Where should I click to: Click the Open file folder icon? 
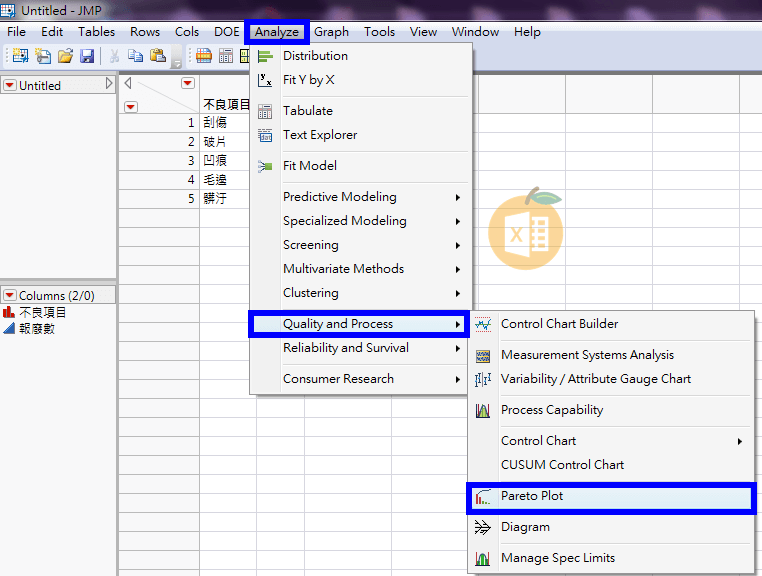(65, 56)
